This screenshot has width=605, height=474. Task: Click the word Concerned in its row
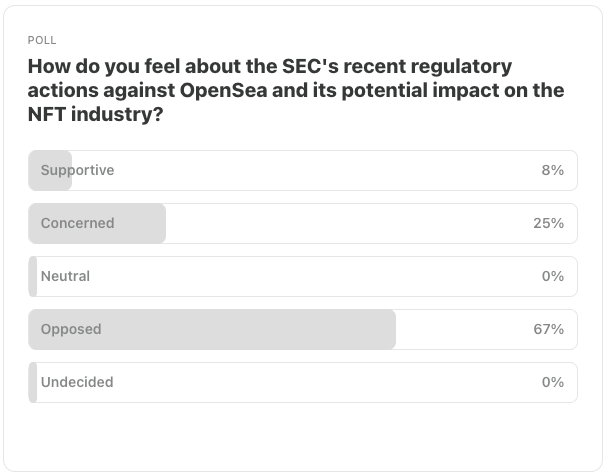pyautogui.click(x=78, y=223)
